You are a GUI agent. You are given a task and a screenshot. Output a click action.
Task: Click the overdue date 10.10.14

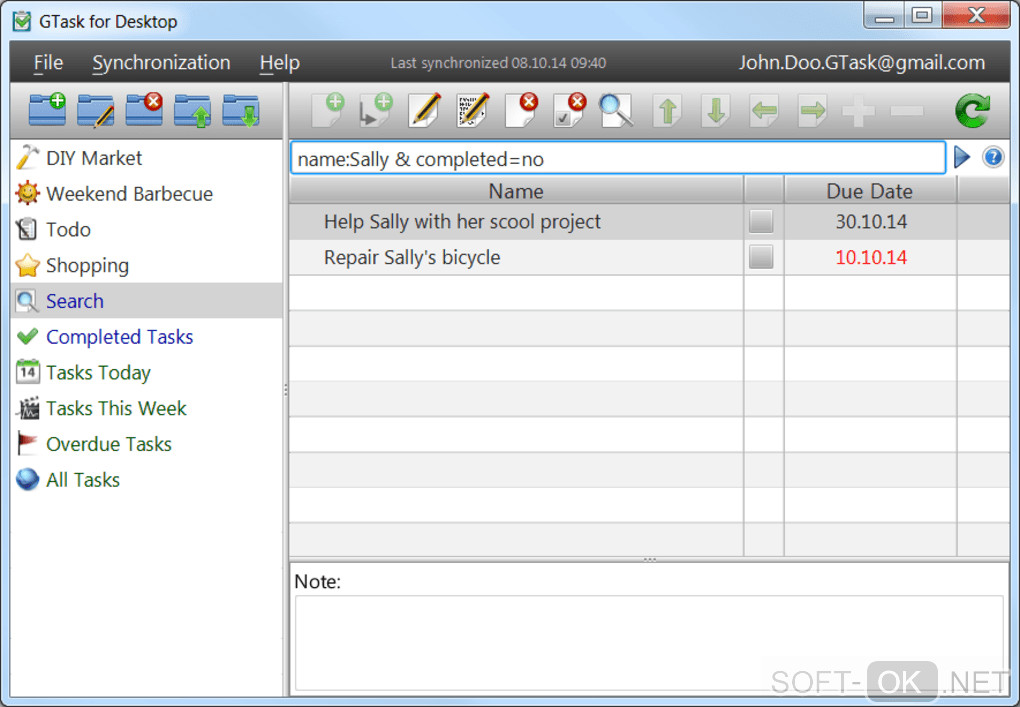tap(871, 258)
